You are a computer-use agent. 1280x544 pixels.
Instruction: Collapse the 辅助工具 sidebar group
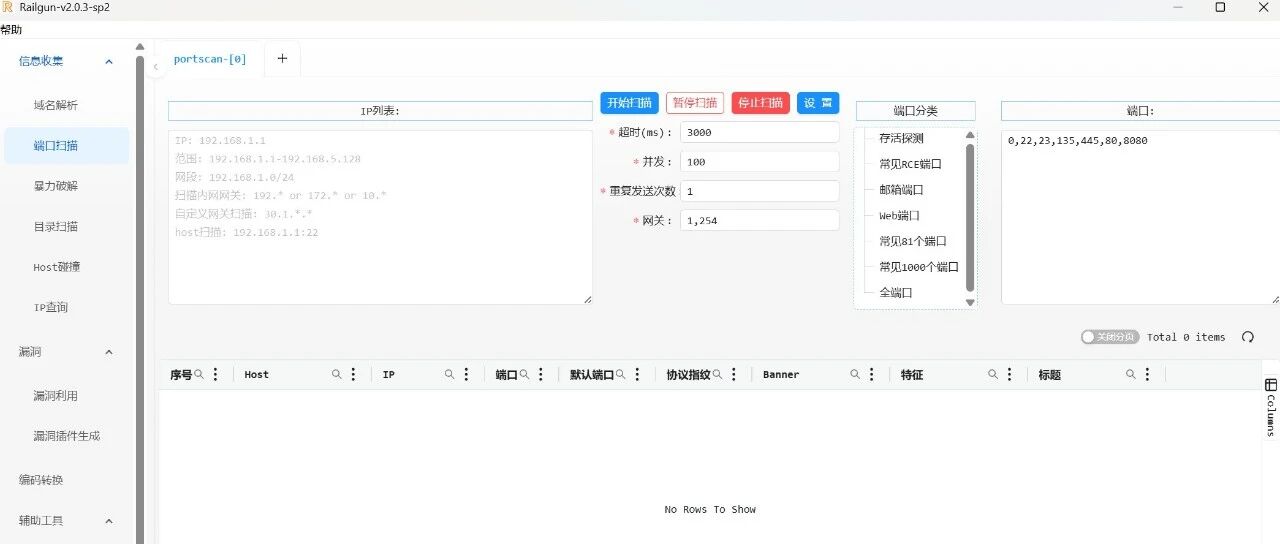pos(109,521)
